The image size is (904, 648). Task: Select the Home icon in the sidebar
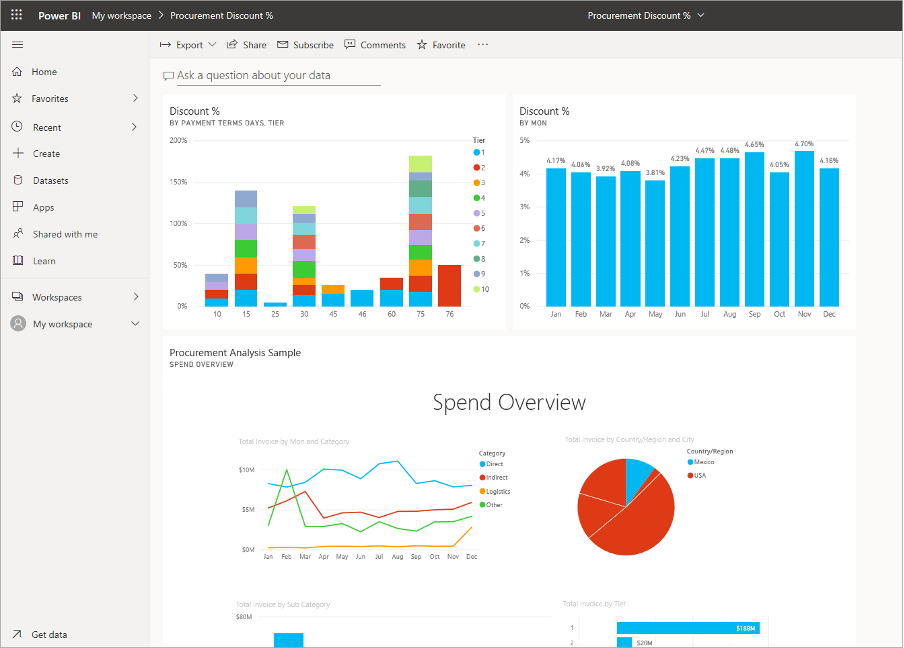[x=16, y=71]
